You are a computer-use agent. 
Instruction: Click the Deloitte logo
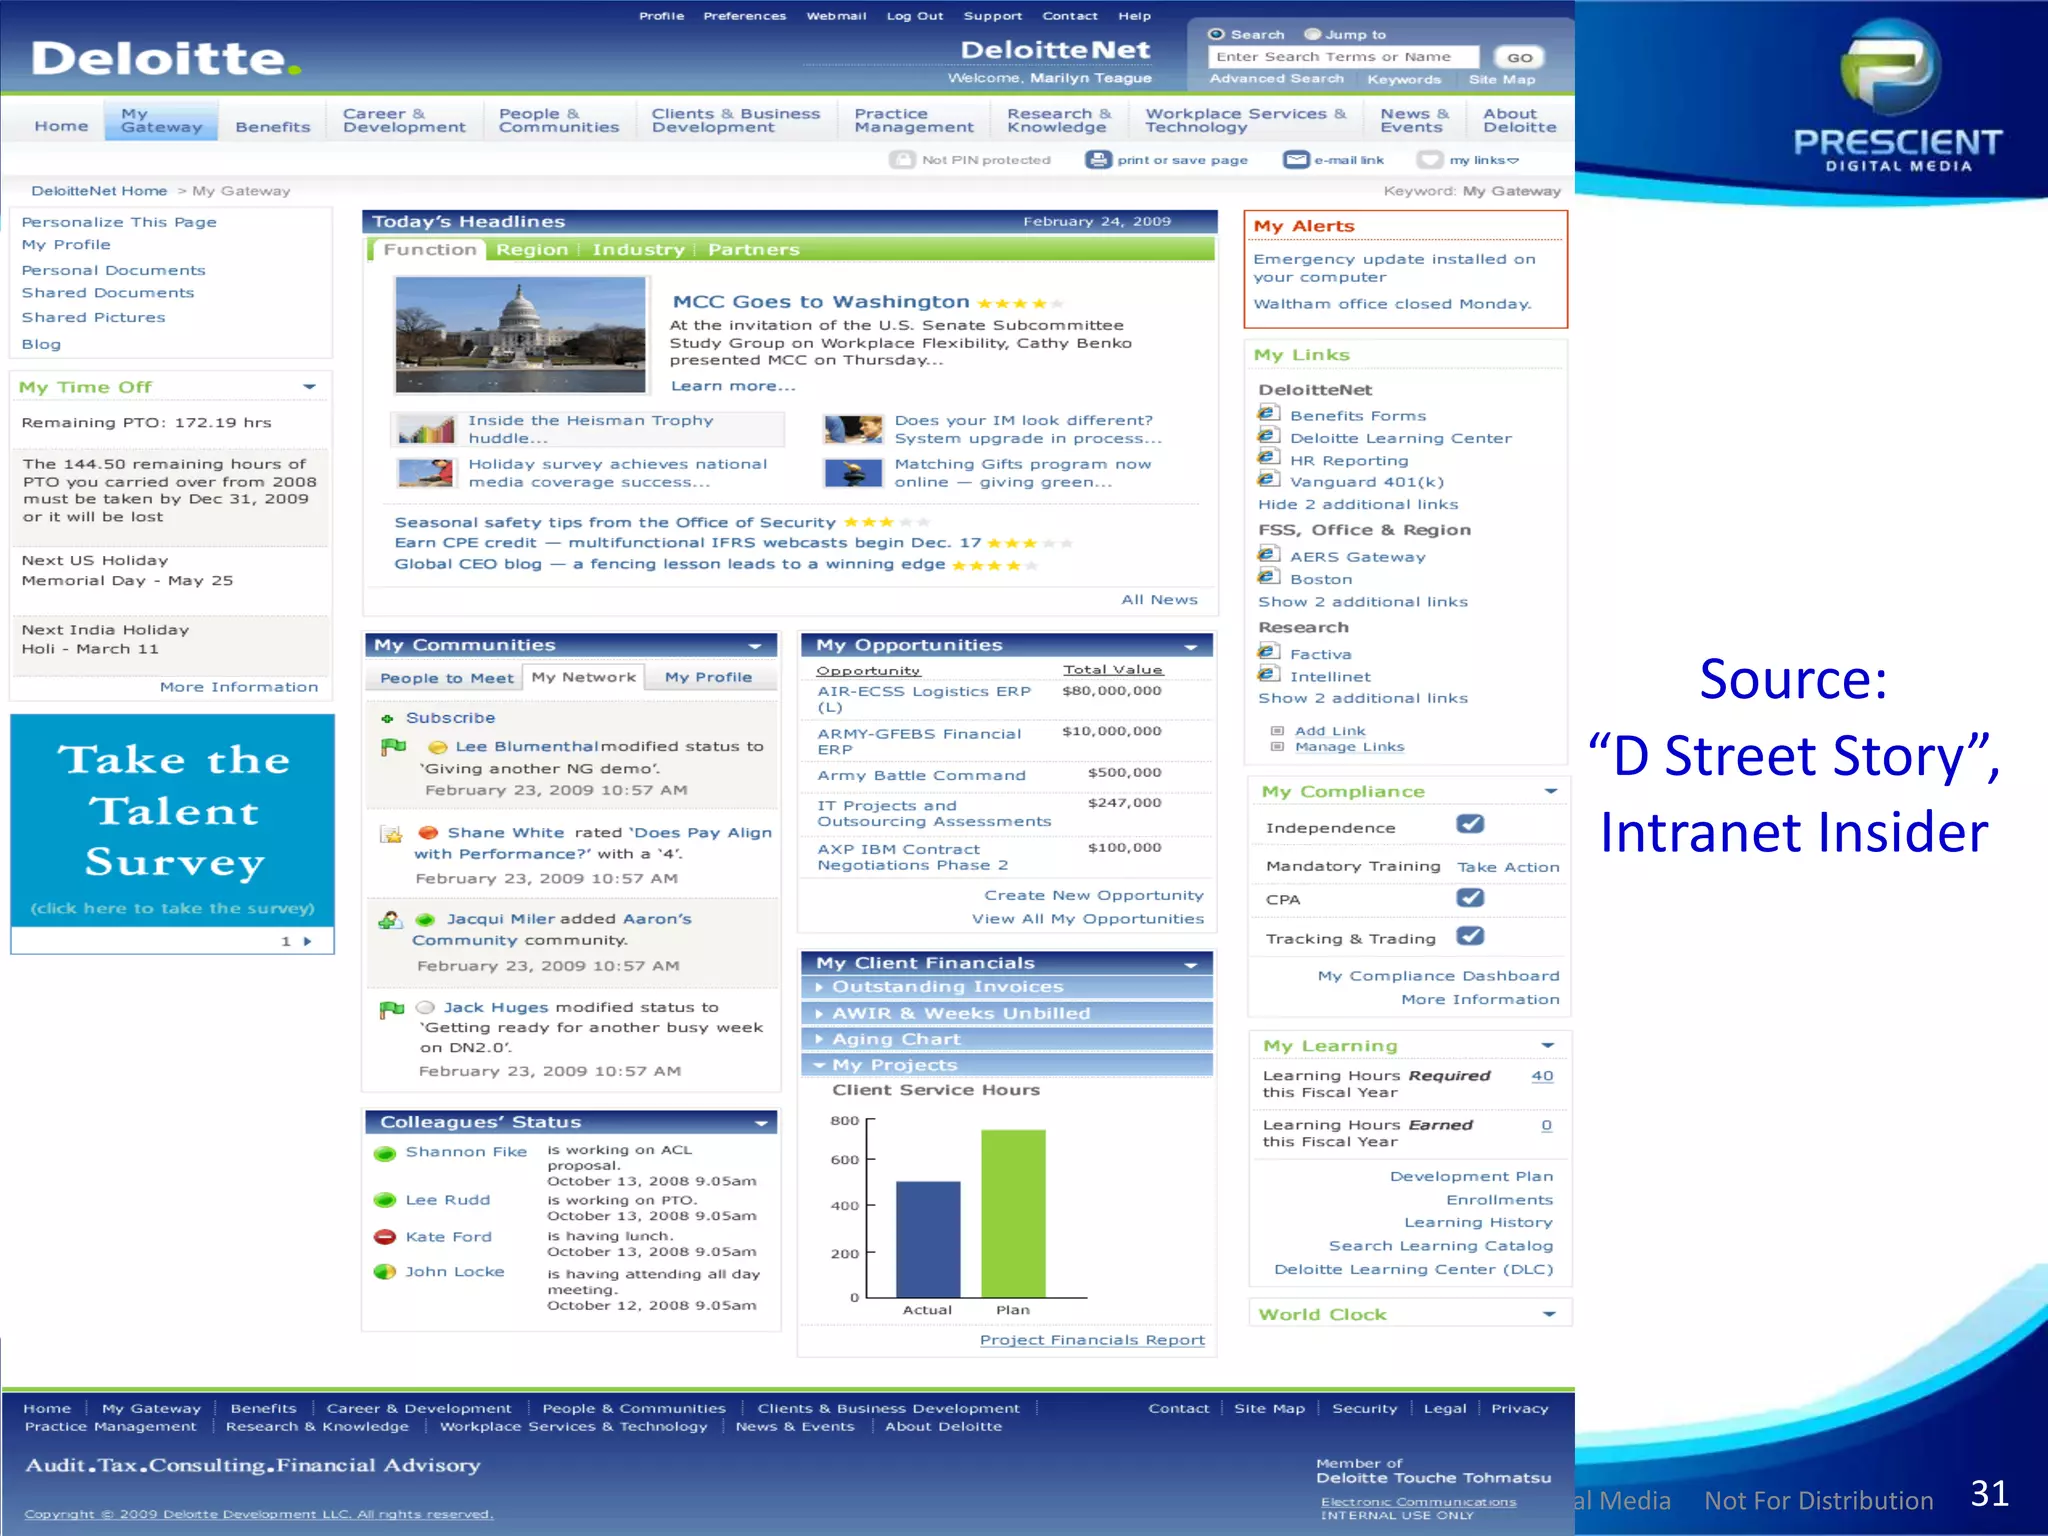click(x=166, y=59)
